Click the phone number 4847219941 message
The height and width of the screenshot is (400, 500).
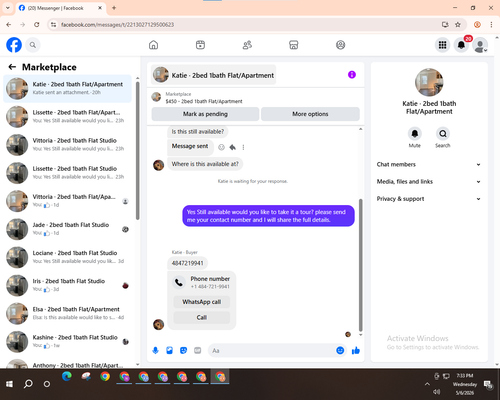tap(187, 263)
